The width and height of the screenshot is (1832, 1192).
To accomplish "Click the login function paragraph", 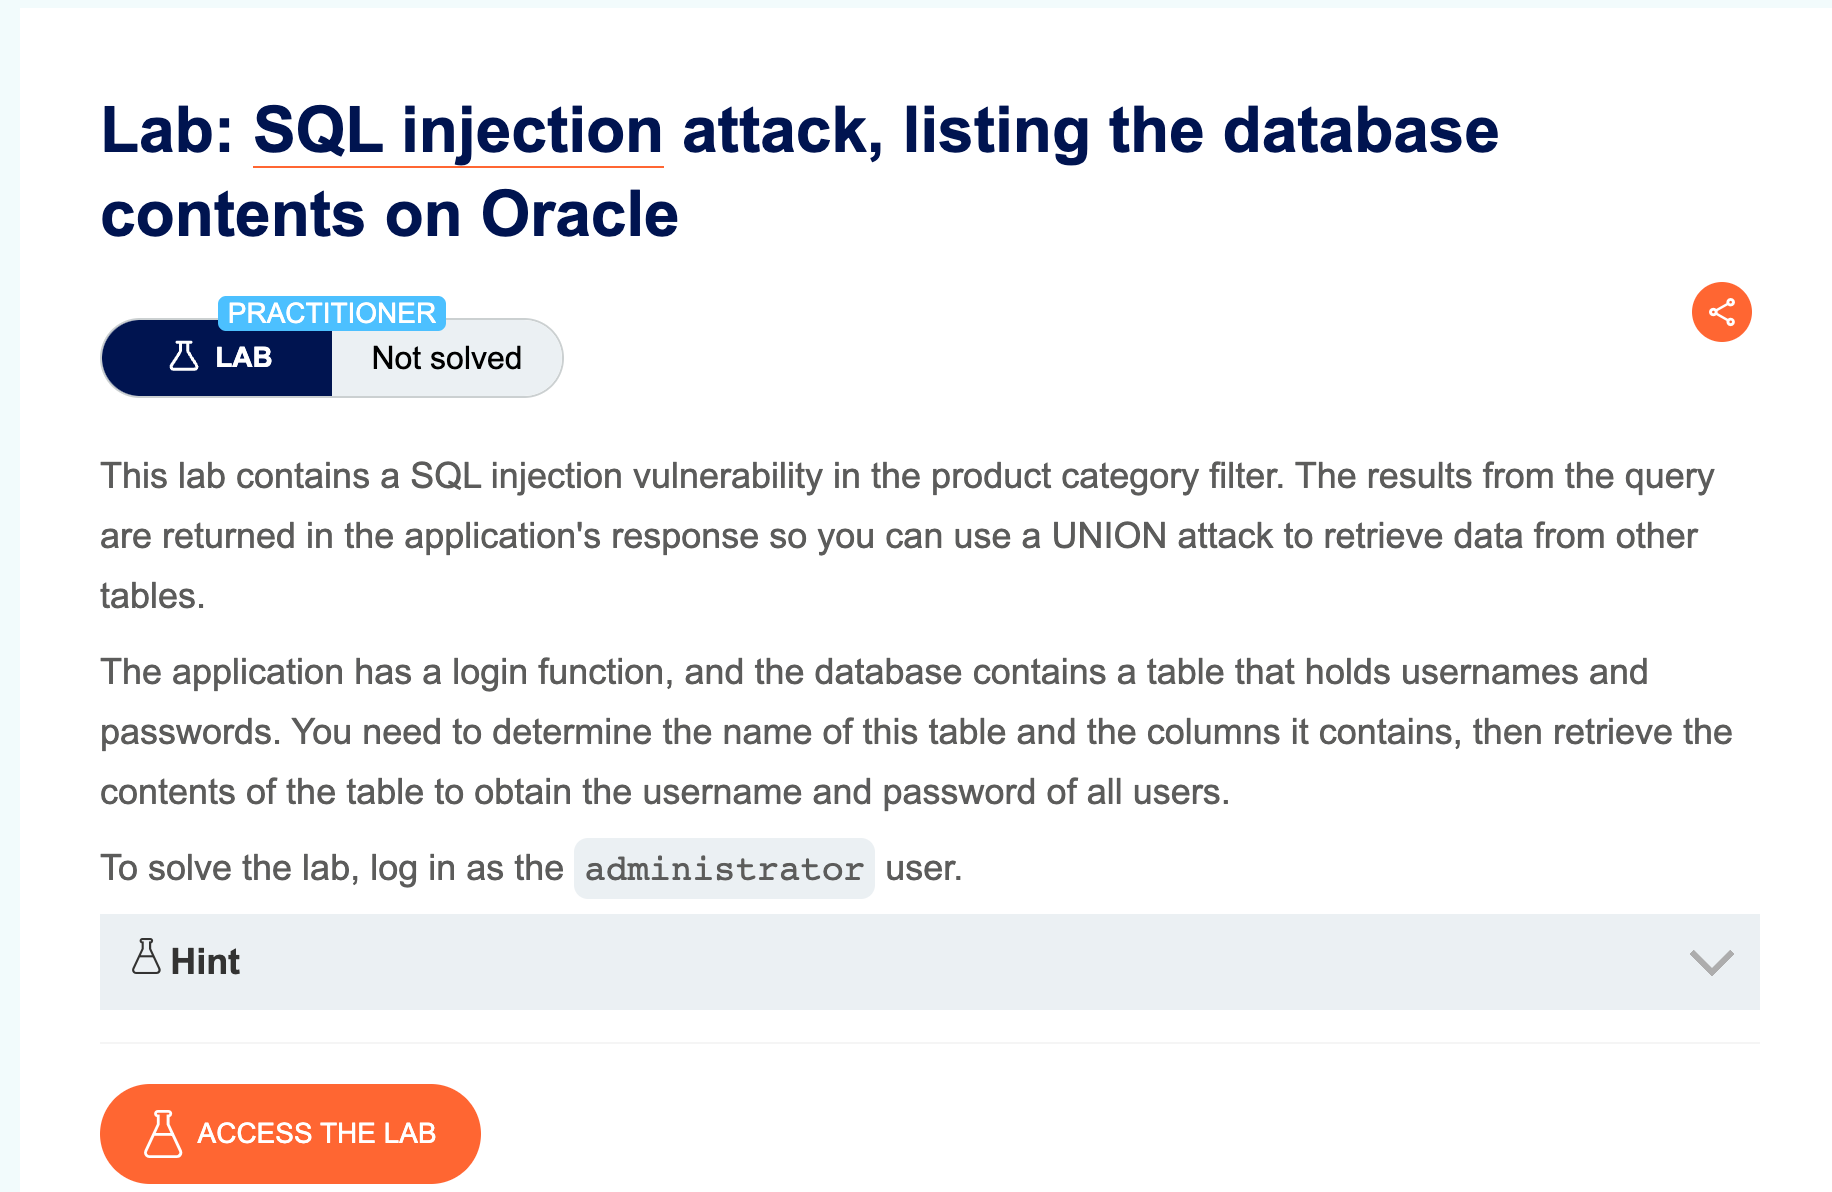I will point(900,732).
